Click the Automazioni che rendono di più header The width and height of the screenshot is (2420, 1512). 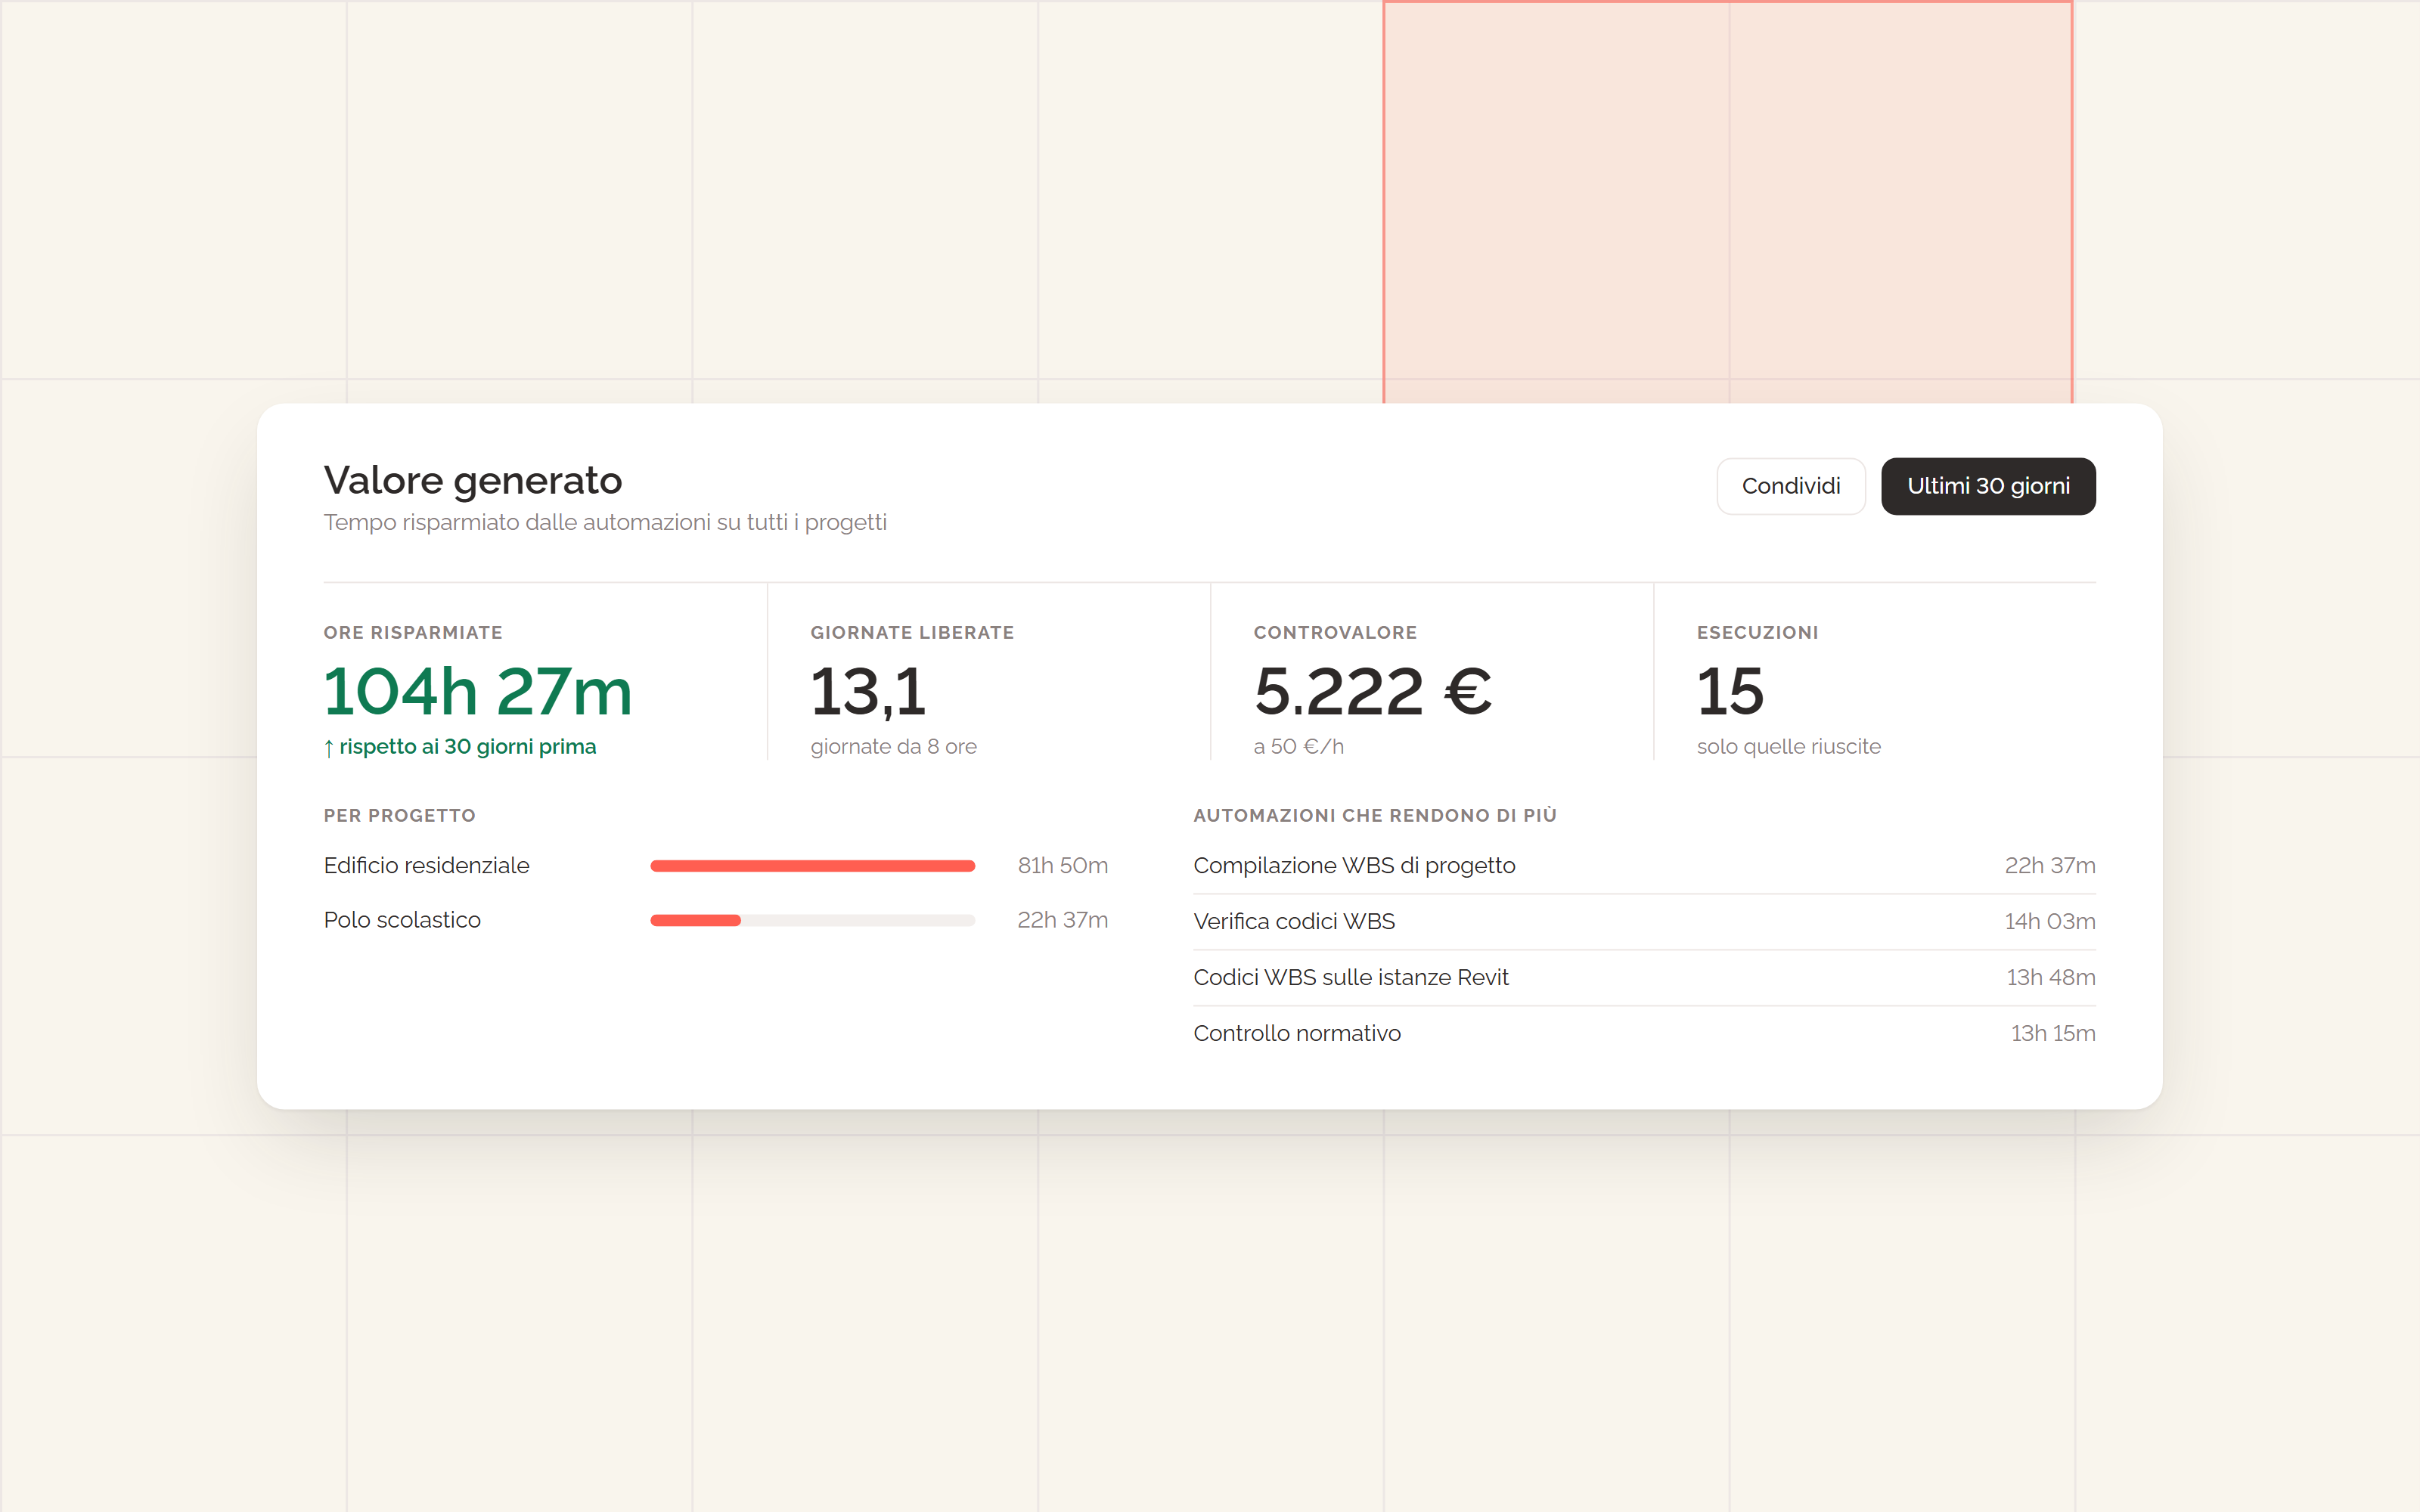pos(1375,816)
